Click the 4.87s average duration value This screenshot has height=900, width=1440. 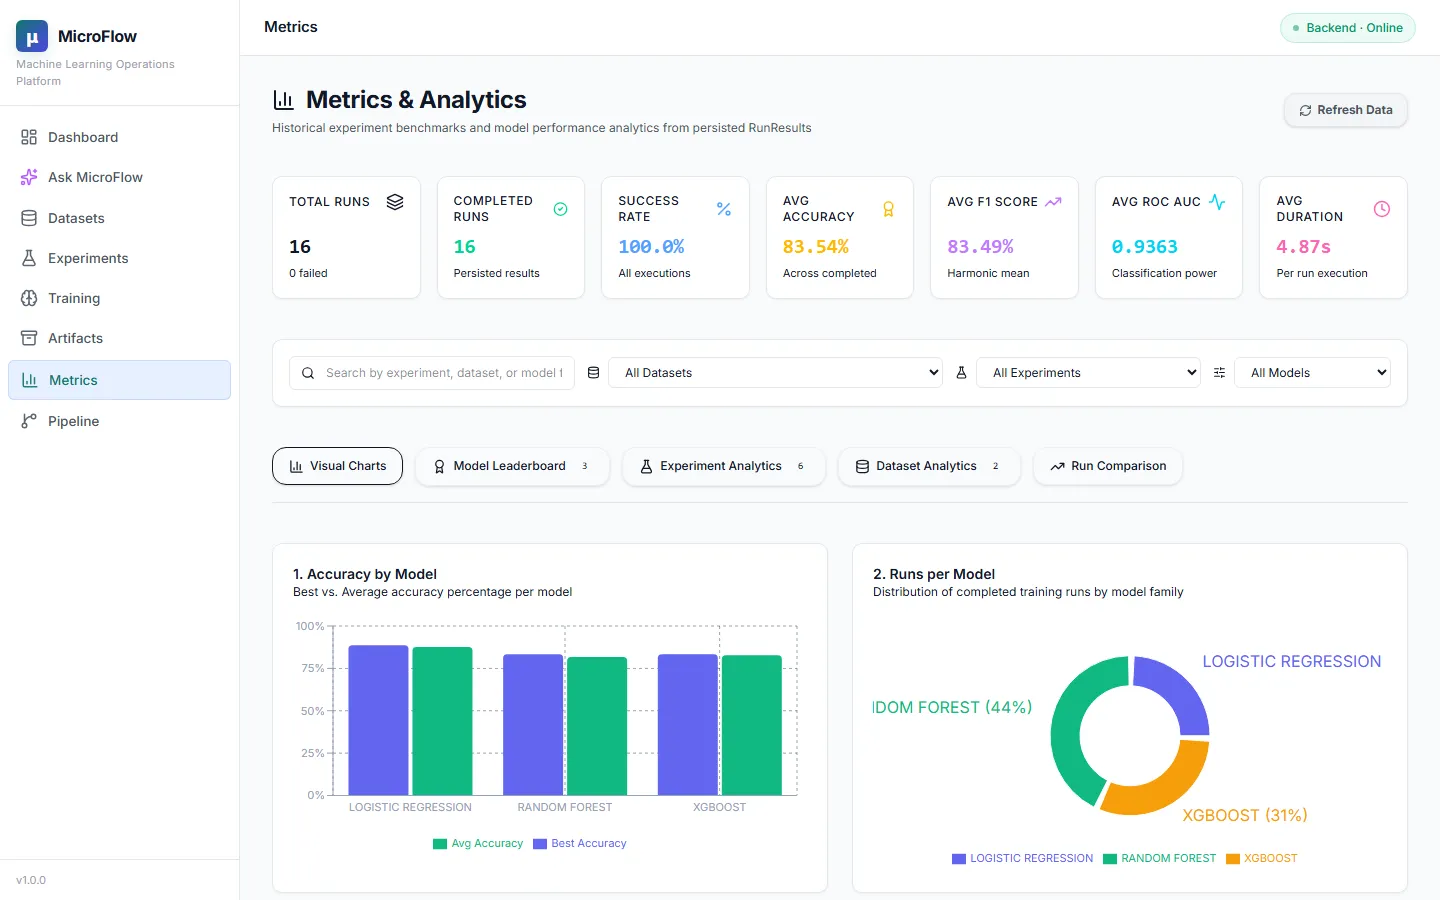[1304, 247]
